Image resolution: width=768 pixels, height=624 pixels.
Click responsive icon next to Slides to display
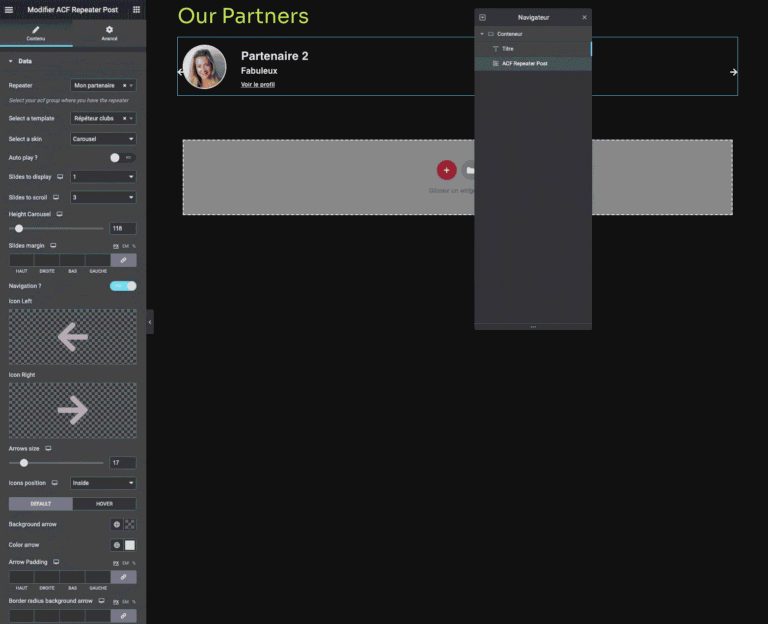[60, 176]
